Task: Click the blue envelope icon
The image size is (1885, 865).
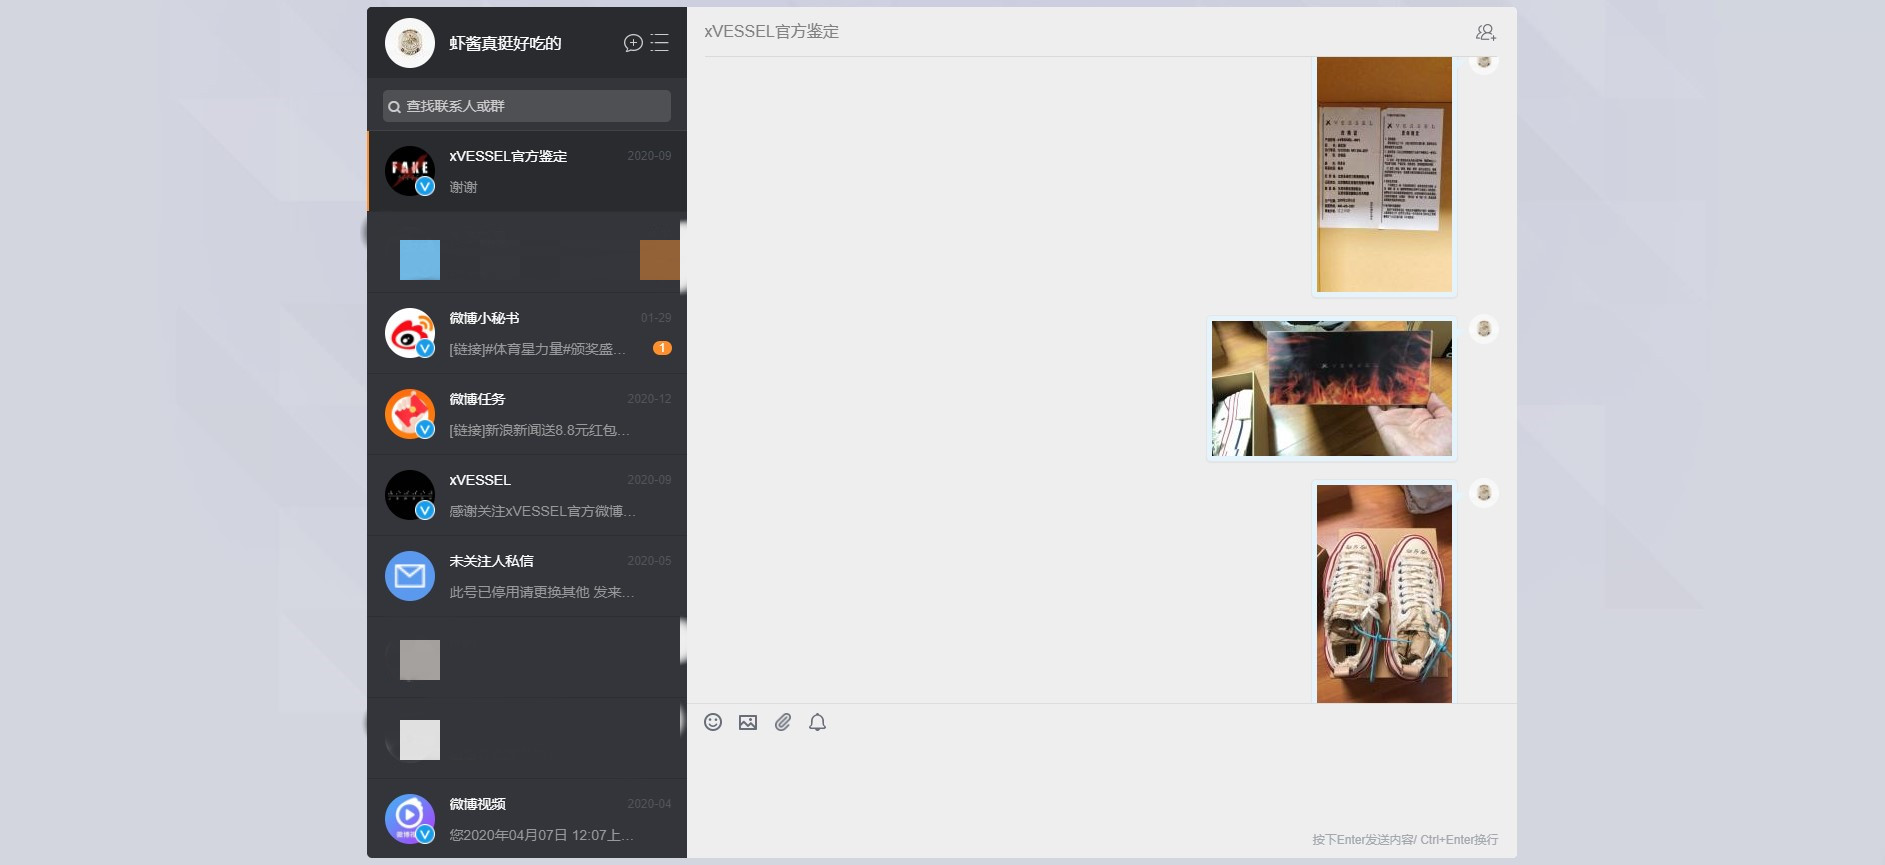Action: [x=410, y=576]
